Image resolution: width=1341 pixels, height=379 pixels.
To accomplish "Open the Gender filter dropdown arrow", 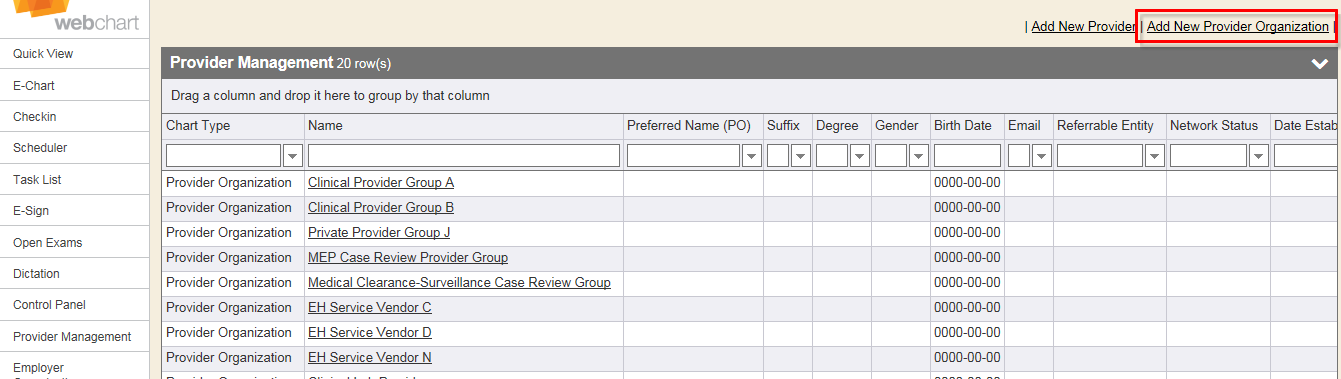I will click(918, 155).
